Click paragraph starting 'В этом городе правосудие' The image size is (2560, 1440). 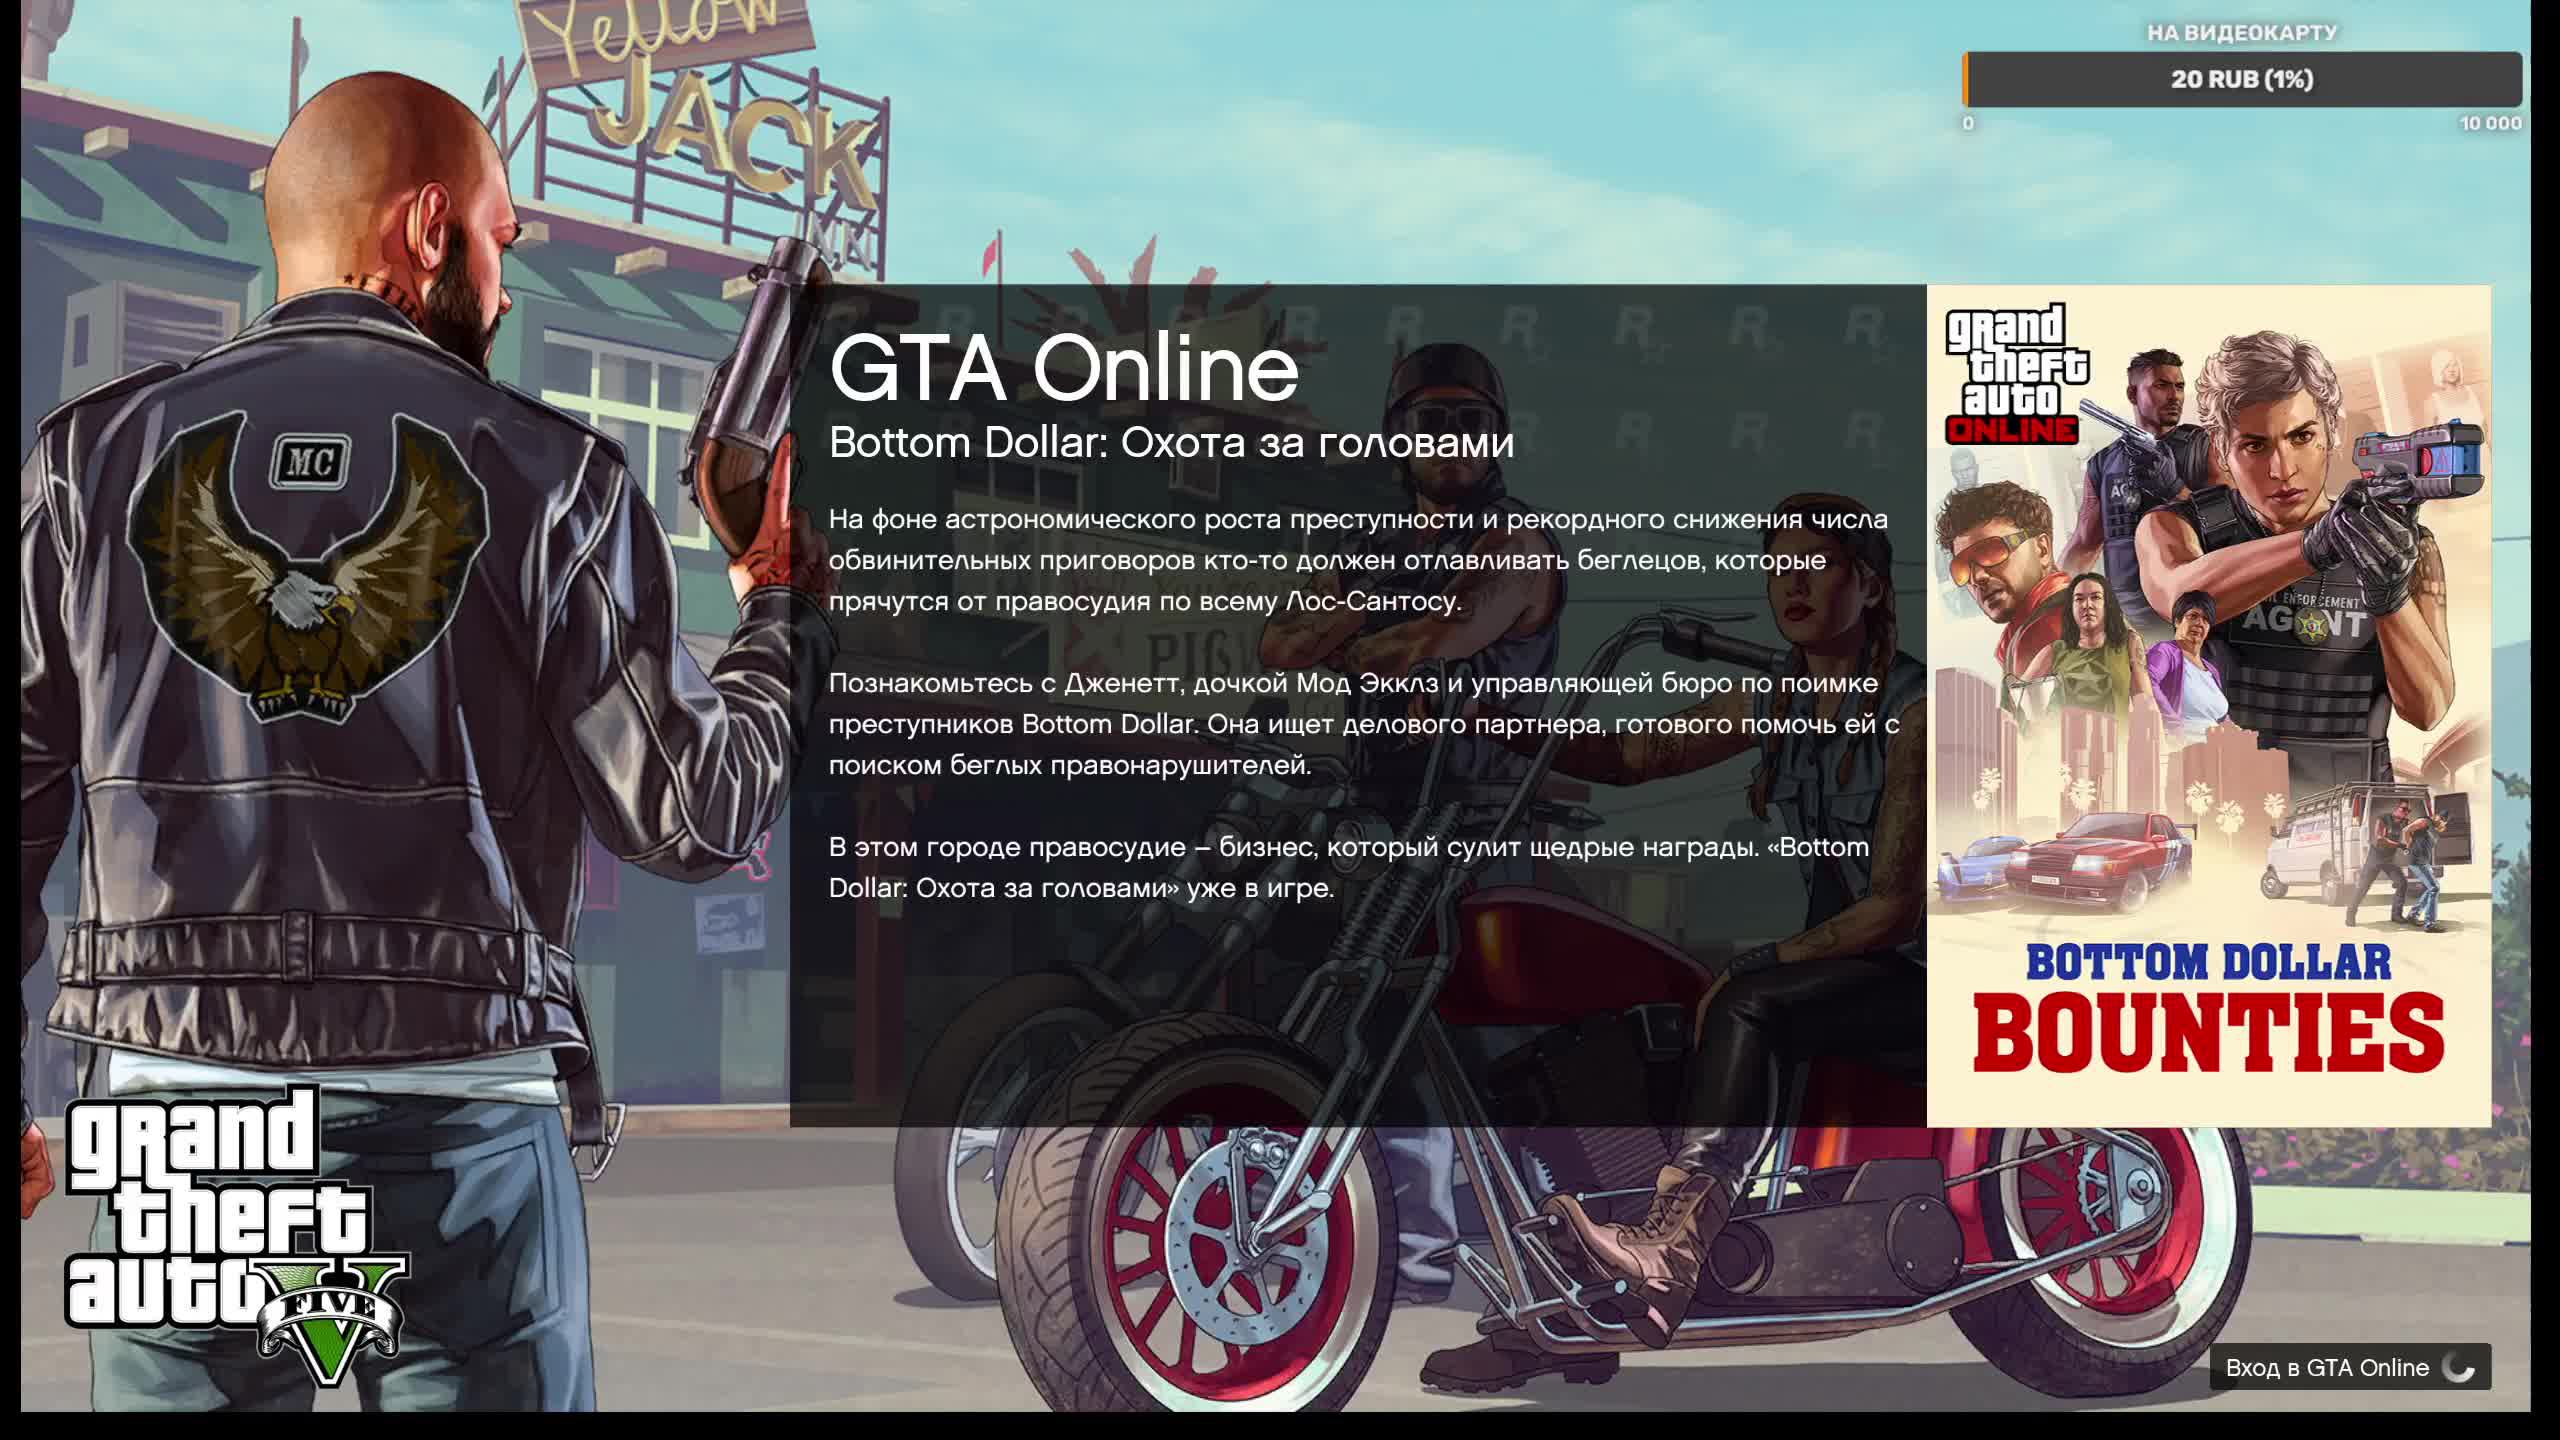pos(1349,867)
